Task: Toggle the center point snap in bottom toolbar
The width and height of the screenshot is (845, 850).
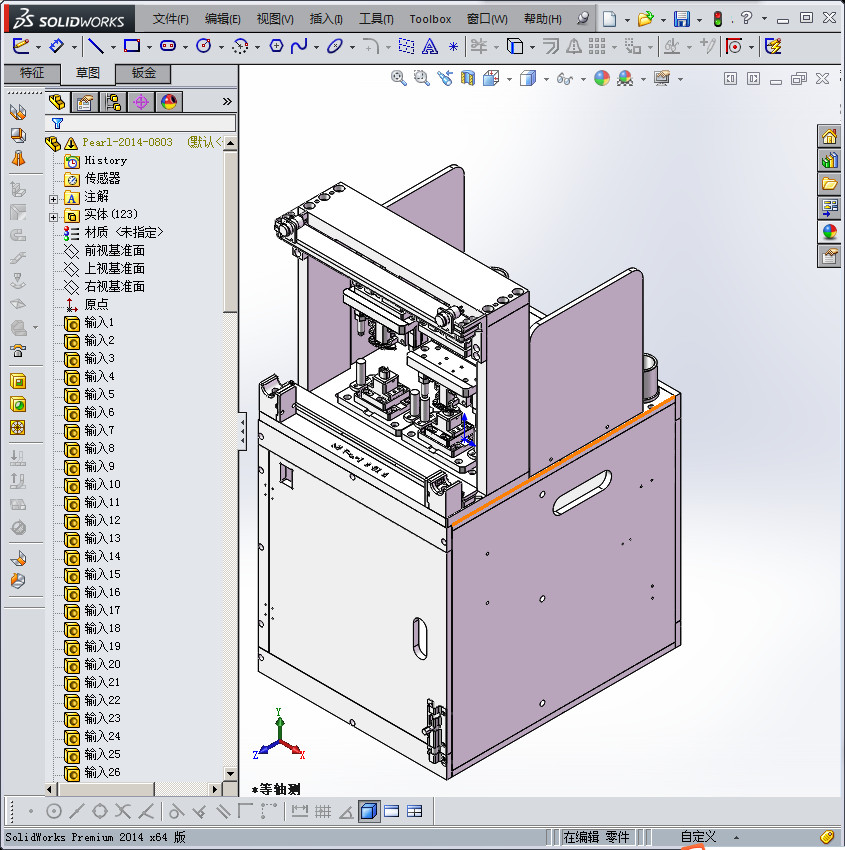Action: coord(54,812)
